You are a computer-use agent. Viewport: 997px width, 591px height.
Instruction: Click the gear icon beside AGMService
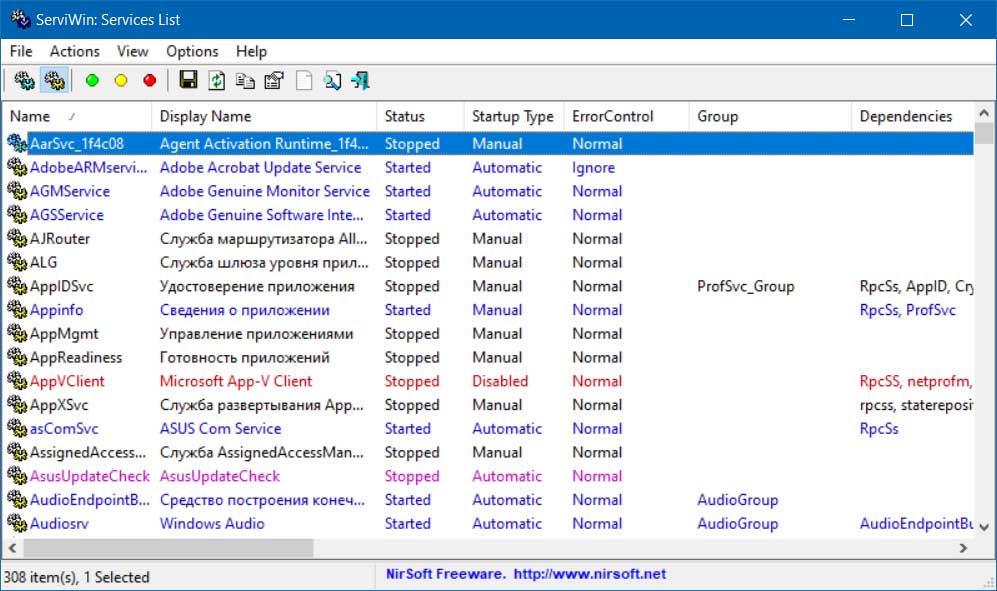point(17,191)
